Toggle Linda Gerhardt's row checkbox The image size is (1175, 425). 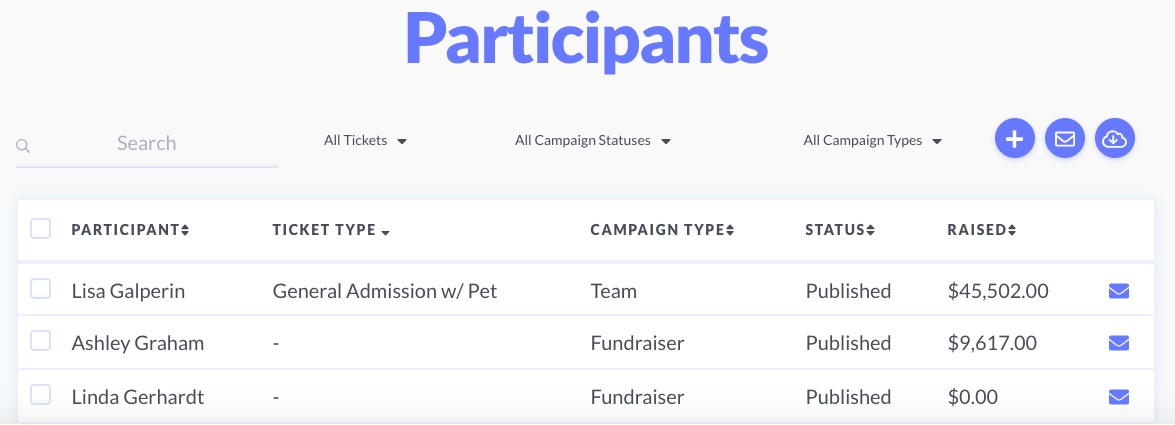40,394
